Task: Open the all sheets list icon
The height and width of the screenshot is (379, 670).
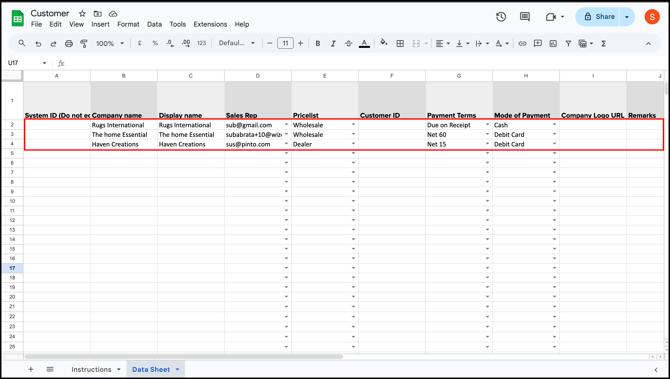Action: pos(50,369)
